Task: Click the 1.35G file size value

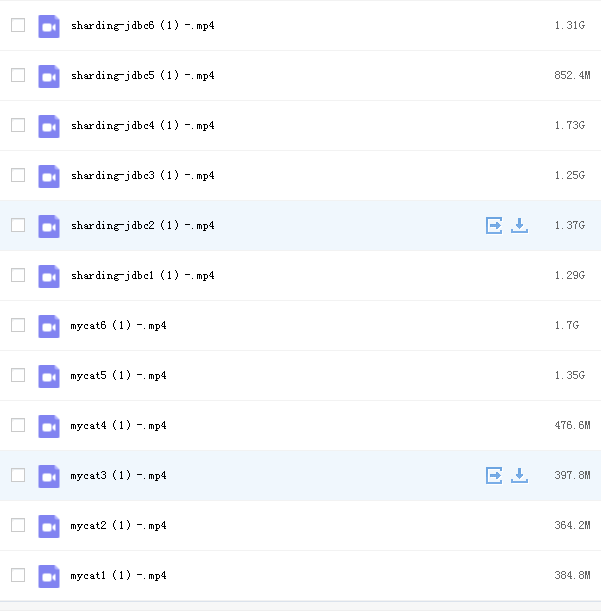Action: (570, 375)
